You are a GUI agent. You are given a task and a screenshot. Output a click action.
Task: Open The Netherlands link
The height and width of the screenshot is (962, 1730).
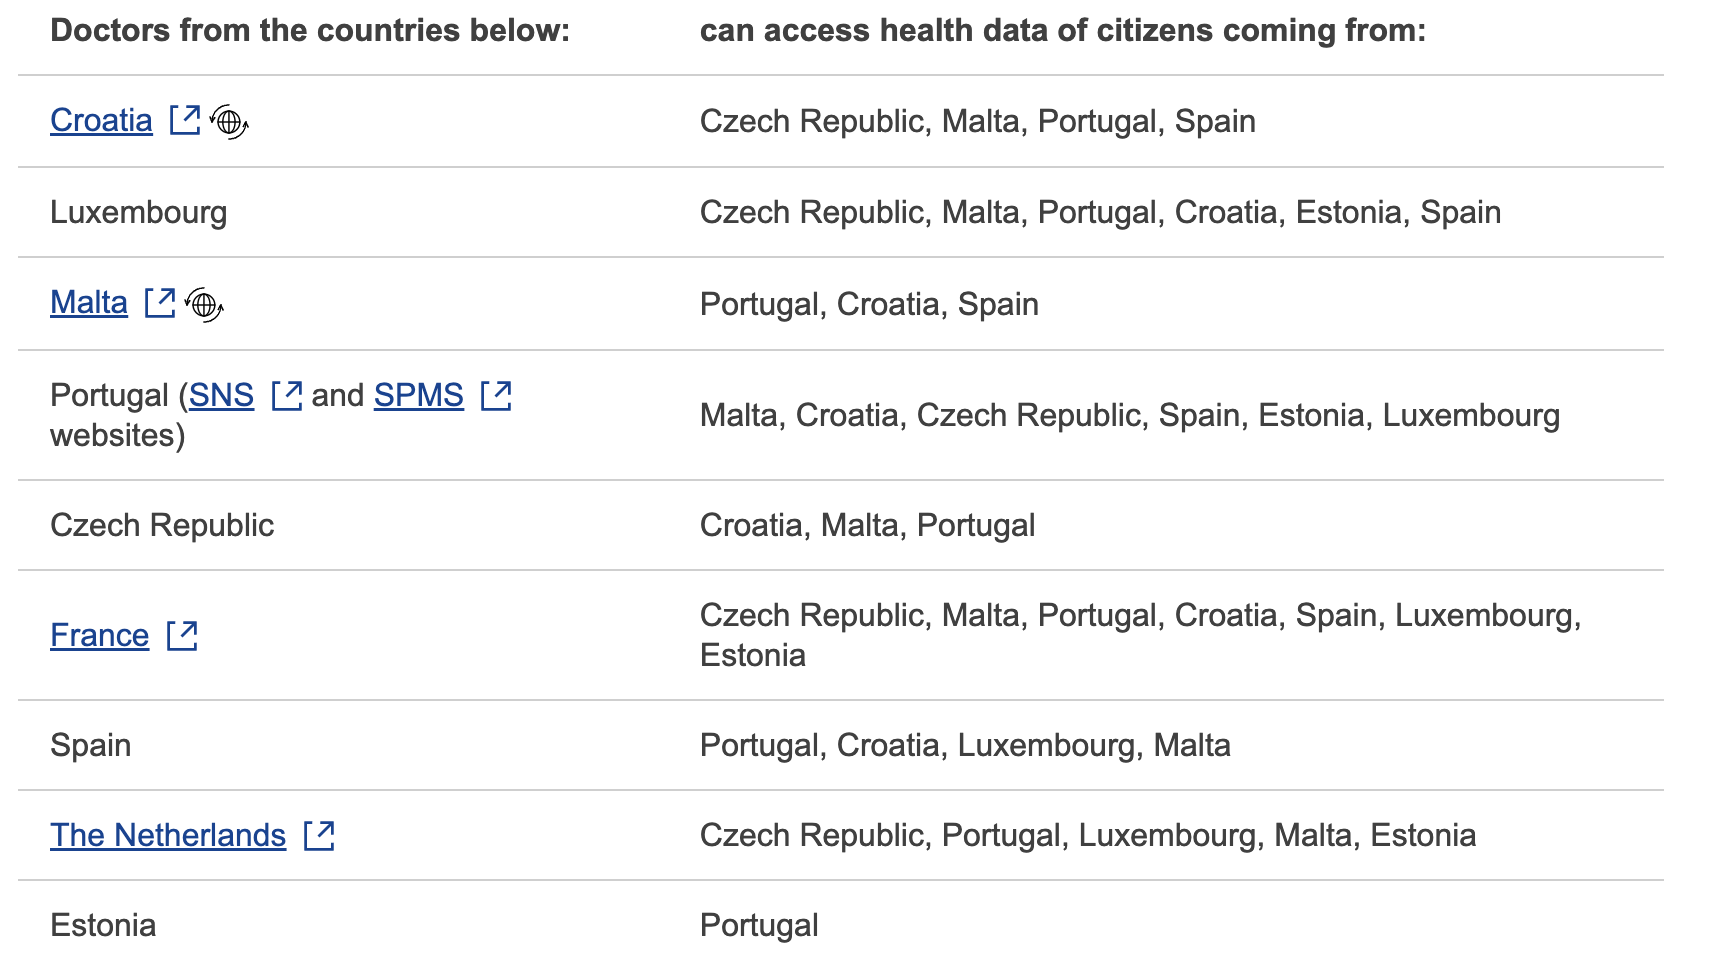coord(168,836)
